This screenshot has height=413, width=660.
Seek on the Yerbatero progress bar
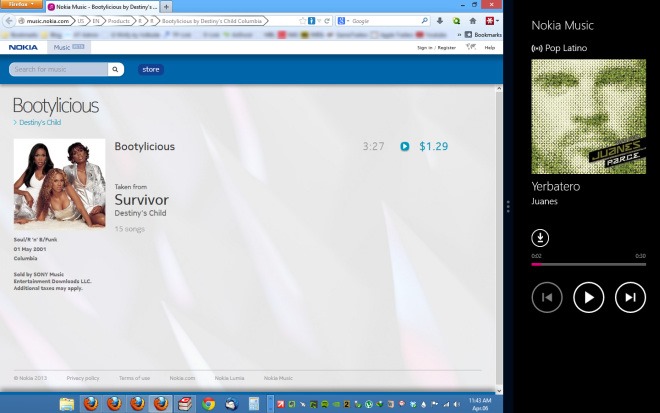pyautogui.click(x=588, y=264)
